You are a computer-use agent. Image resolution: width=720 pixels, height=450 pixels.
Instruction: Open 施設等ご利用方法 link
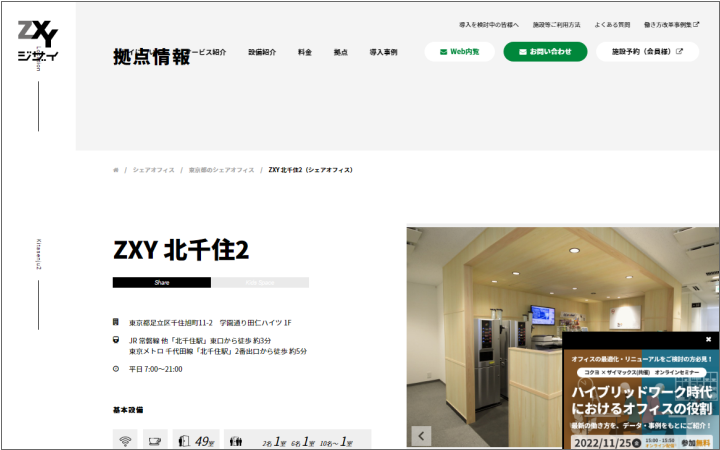(557, 25)
